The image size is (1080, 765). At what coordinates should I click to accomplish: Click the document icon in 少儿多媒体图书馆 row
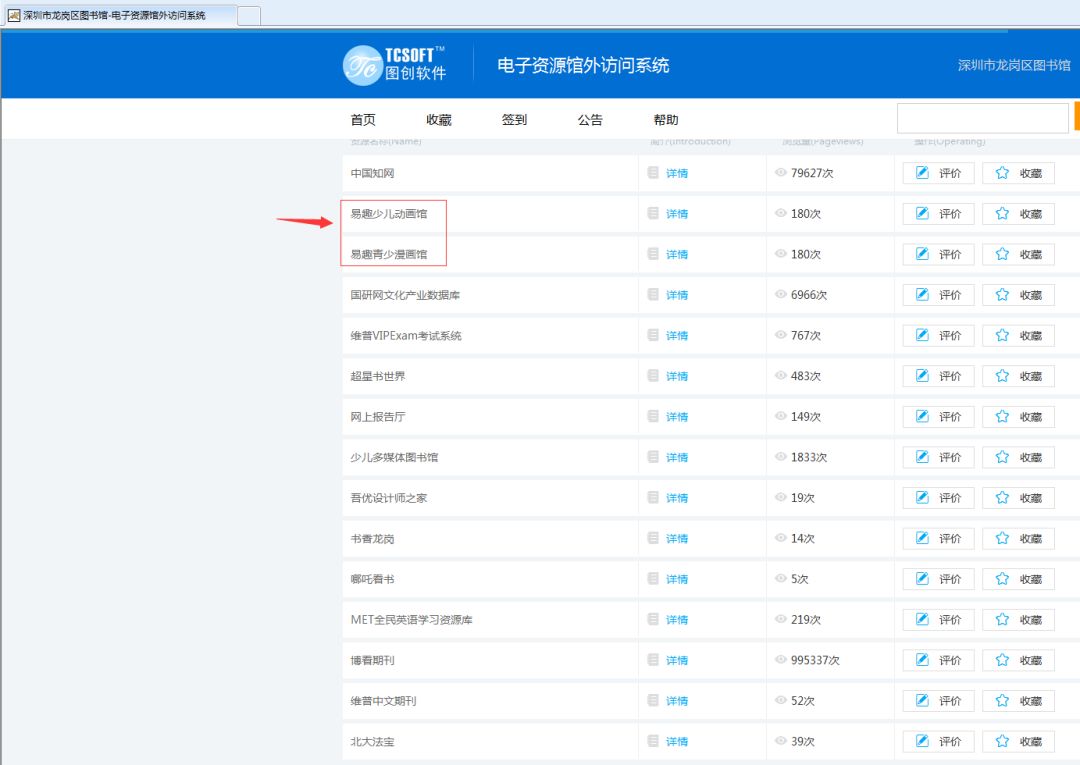(x=653, y=457)
